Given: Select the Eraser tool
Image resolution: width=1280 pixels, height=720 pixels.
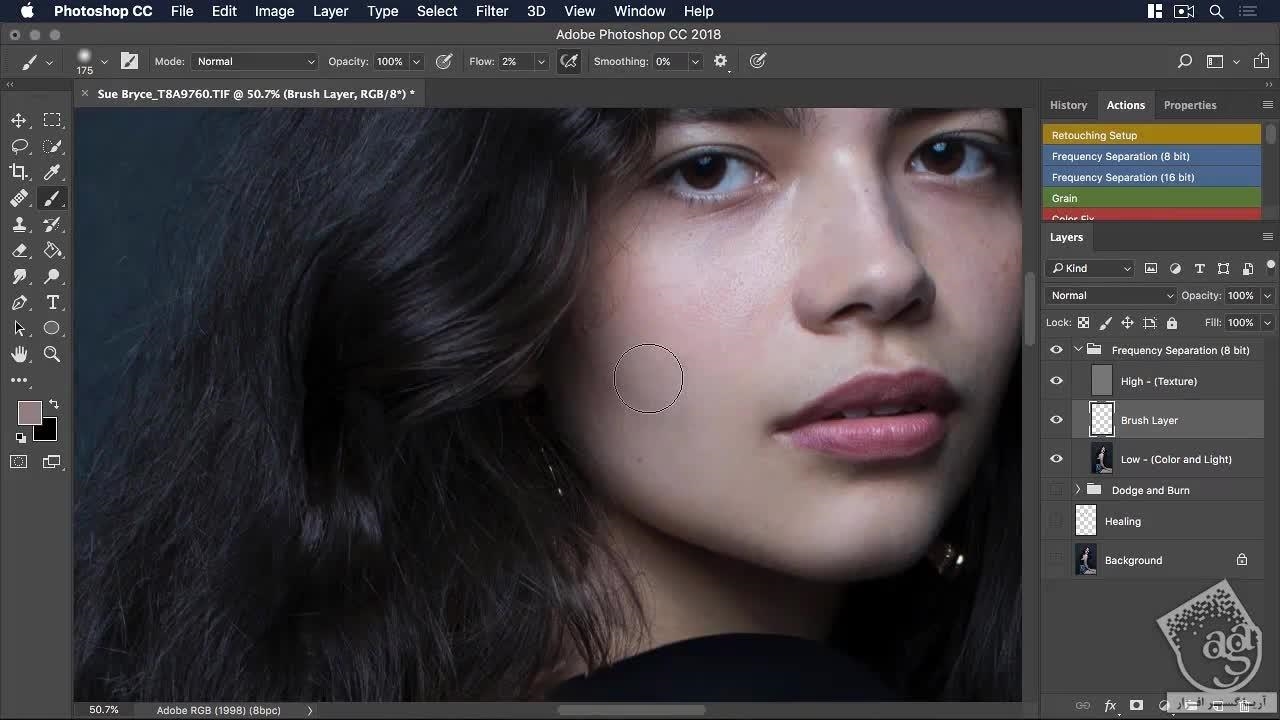Looking at the screenshot, I should (x=19, y=250).
